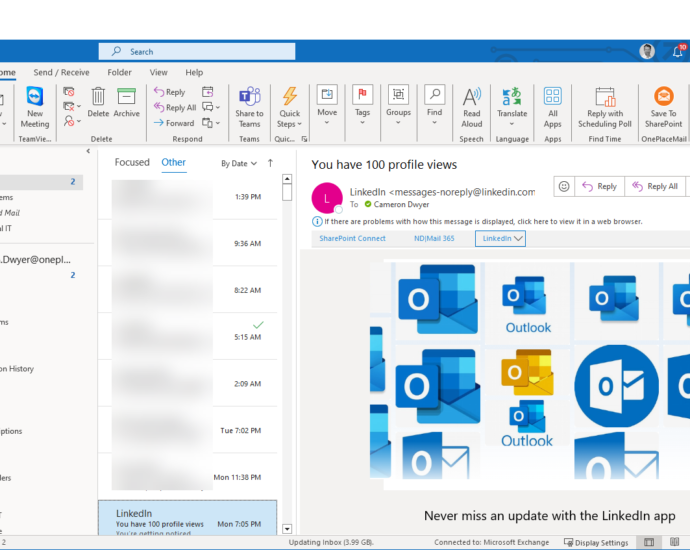Open the TeamViewer New Meeting icon
This screenshot has width=690, height=550.
point(35,97)
